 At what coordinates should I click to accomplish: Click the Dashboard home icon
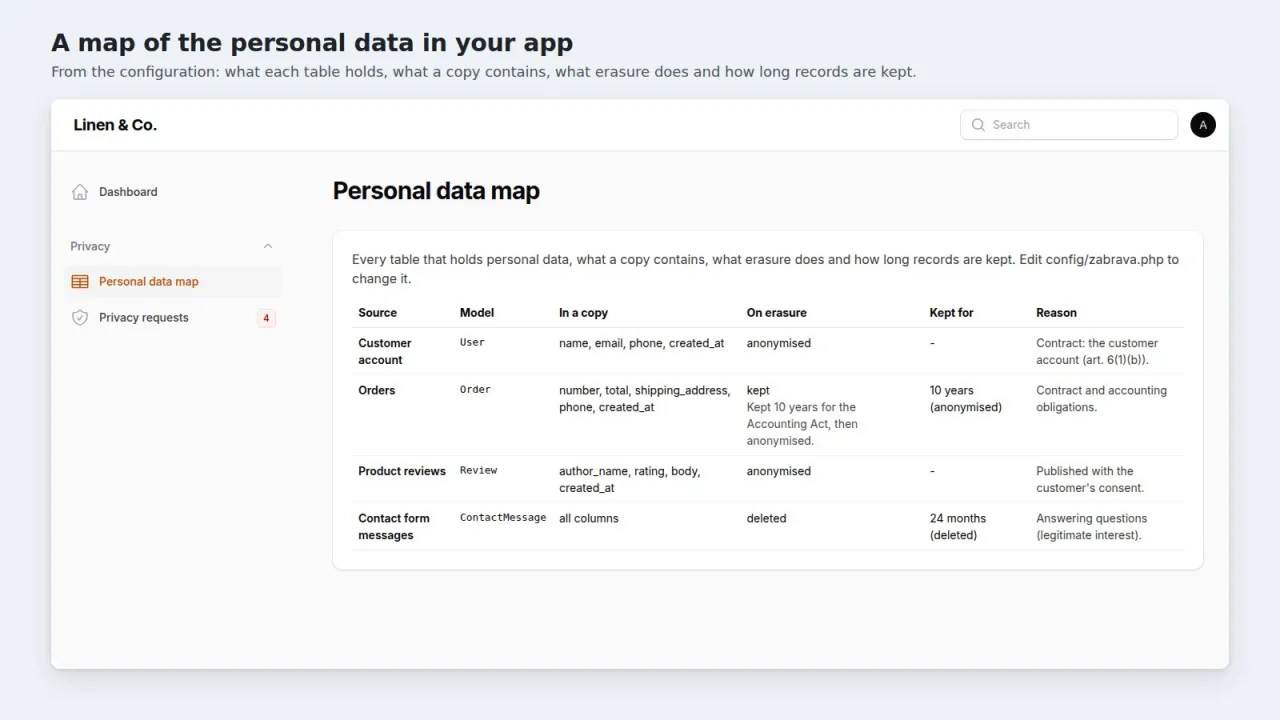point(80,192)
